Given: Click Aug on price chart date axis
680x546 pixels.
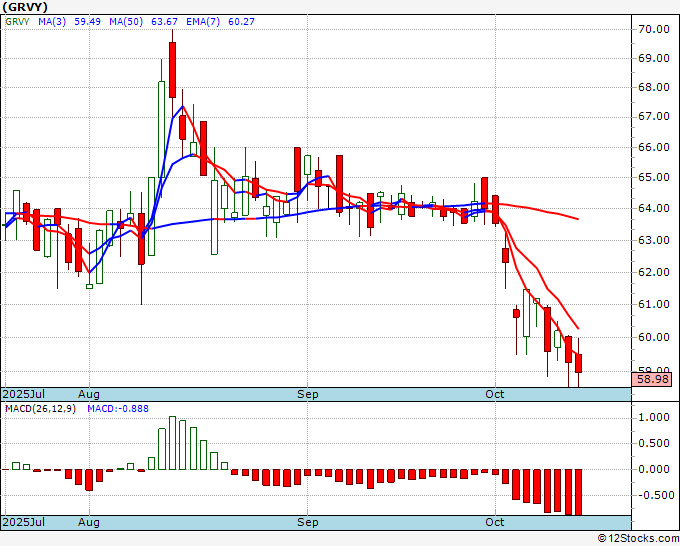Looking at the screenshot, I should 89,394.
